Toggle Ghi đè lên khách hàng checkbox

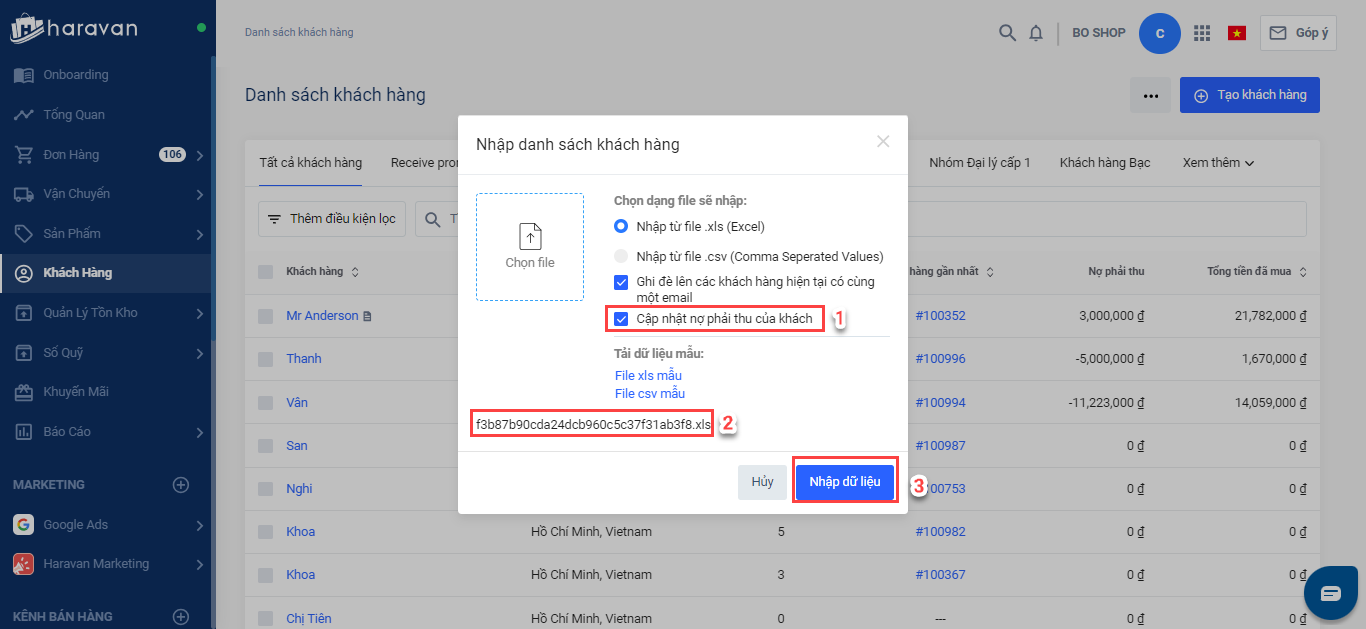pos(621,282)
